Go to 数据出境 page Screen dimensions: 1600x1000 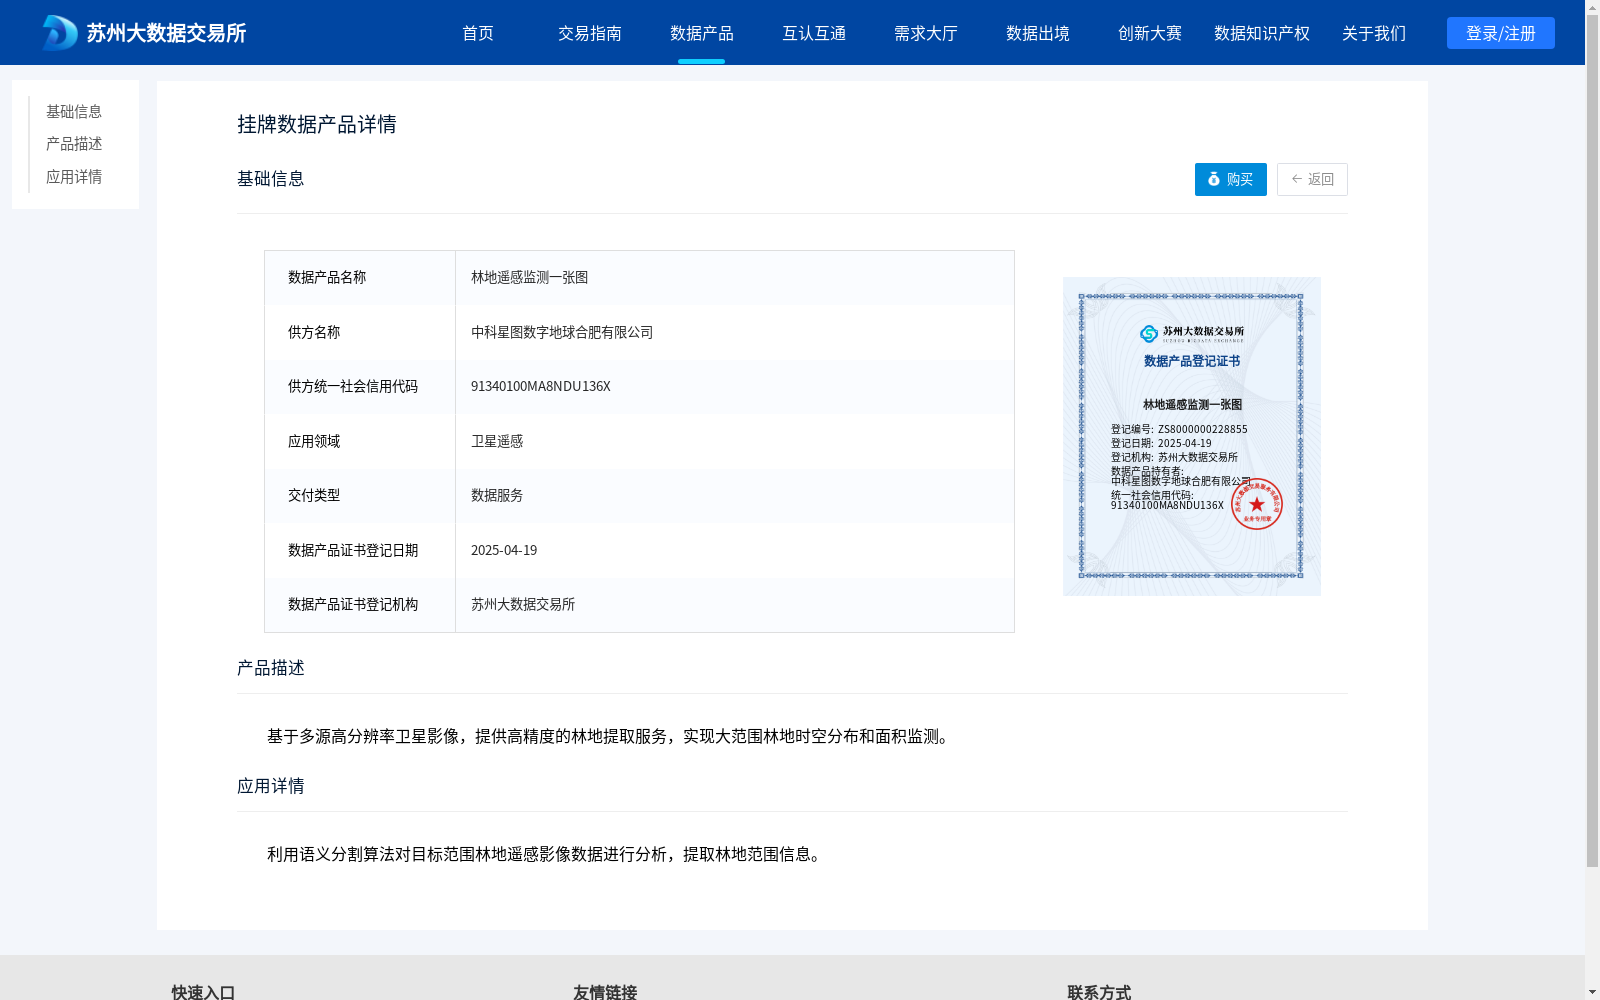pyautogui.click(x=1038, y=33)
